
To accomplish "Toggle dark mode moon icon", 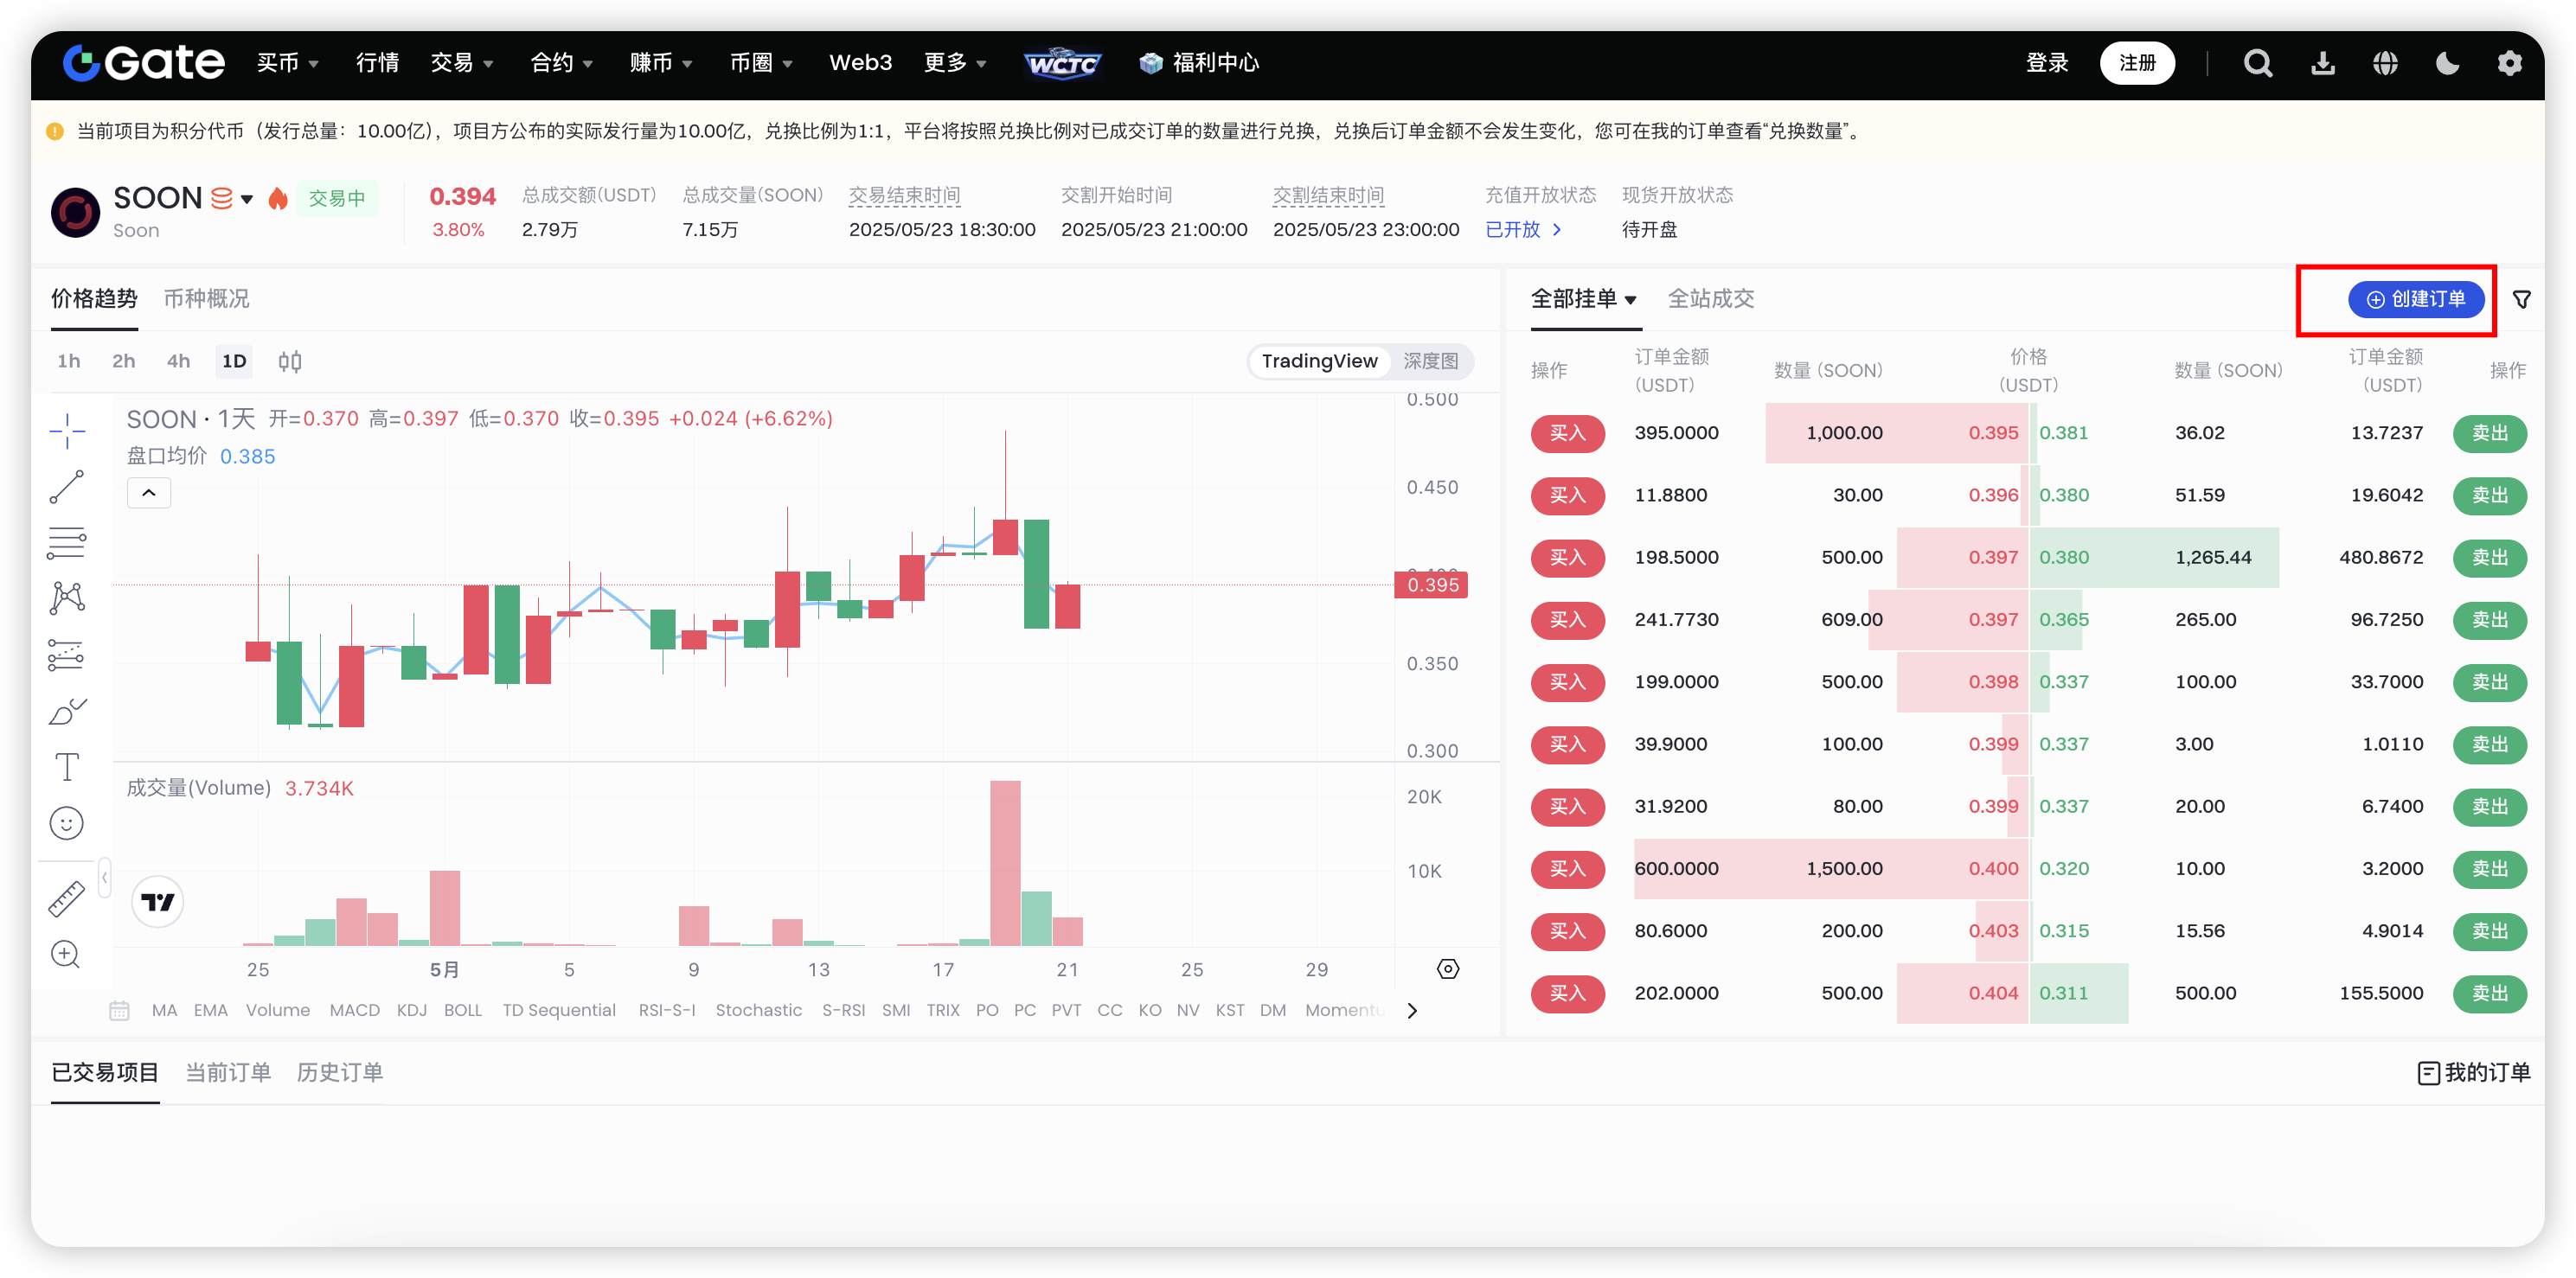I will (x=2446, y=63).
